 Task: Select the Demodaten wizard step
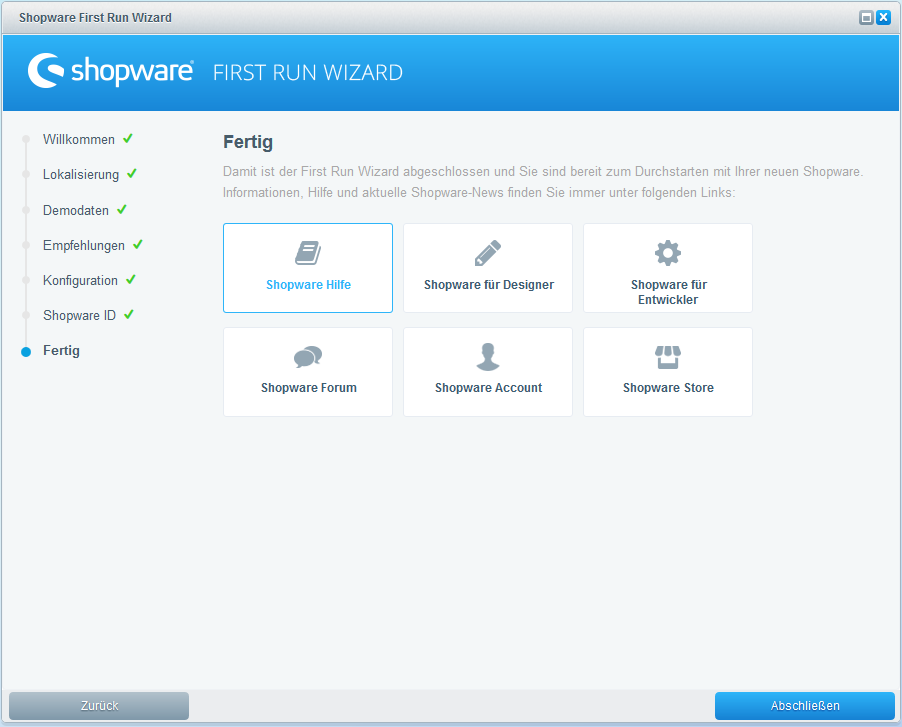(x=75, y=211)
